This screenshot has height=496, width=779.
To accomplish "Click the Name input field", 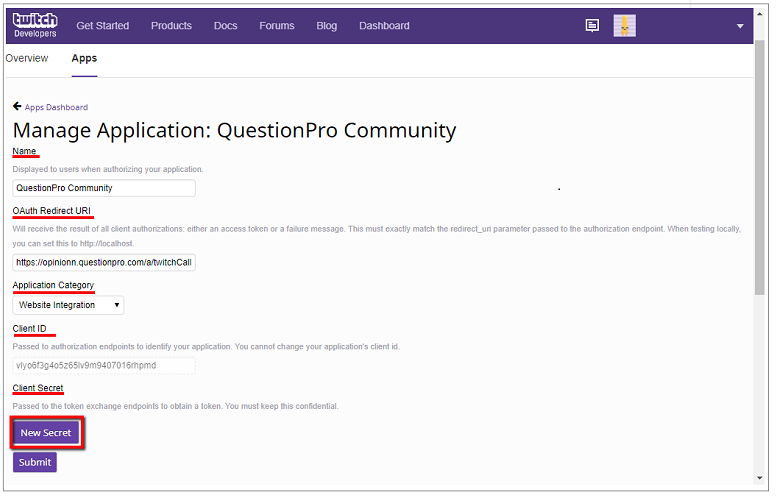I will [x=104, y=188].
